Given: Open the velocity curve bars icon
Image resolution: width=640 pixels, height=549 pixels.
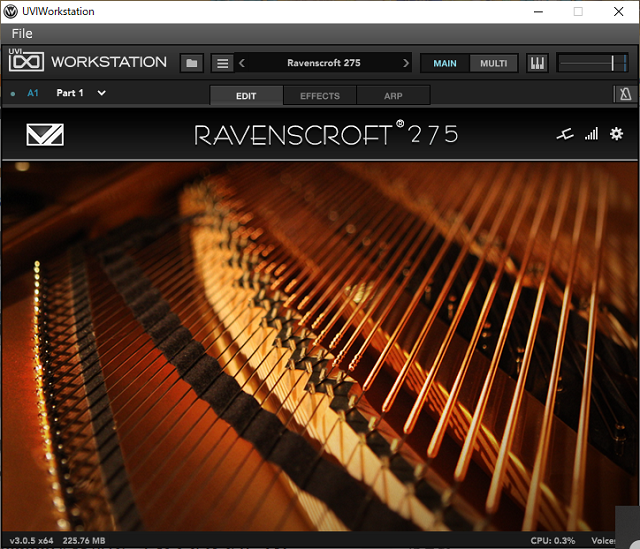Looking at the screenshot, I should (591, 133).
